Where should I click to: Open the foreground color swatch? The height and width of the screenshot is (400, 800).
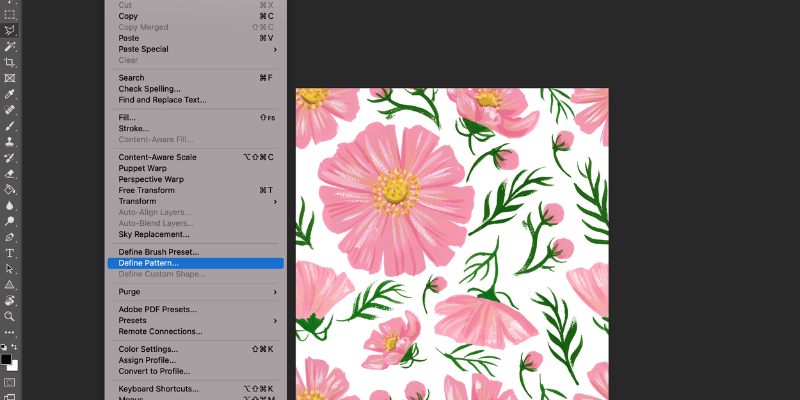tap(6, 358)
